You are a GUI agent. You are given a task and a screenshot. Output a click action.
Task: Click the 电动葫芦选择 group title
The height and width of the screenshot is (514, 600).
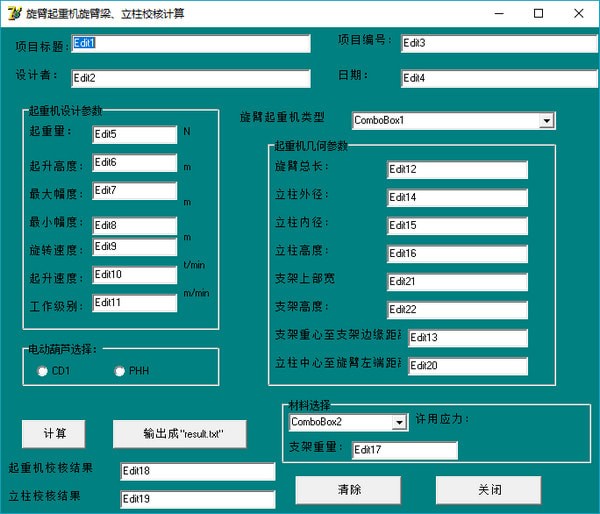(x=63, y=349)
